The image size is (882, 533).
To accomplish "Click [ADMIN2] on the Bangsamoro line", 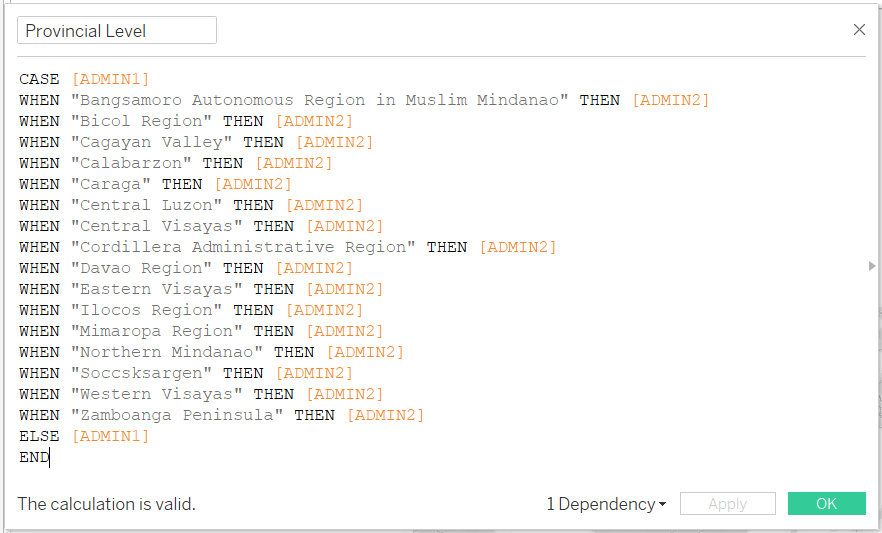I will [670, 100].
